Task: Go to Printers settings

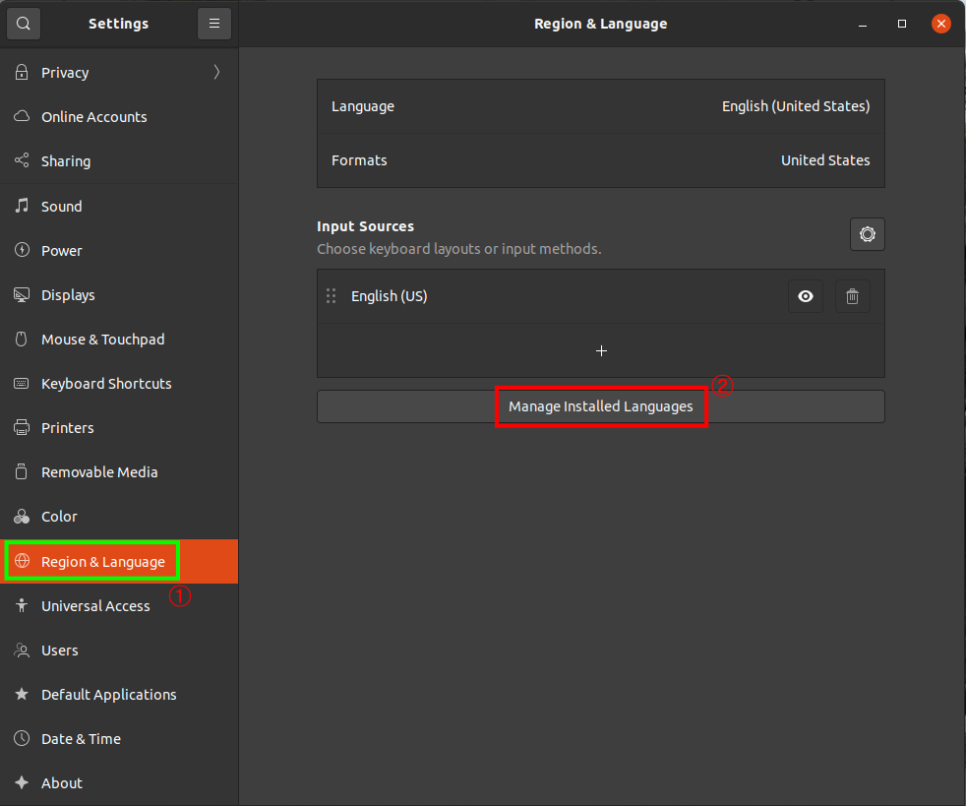Action: (119, 428)
